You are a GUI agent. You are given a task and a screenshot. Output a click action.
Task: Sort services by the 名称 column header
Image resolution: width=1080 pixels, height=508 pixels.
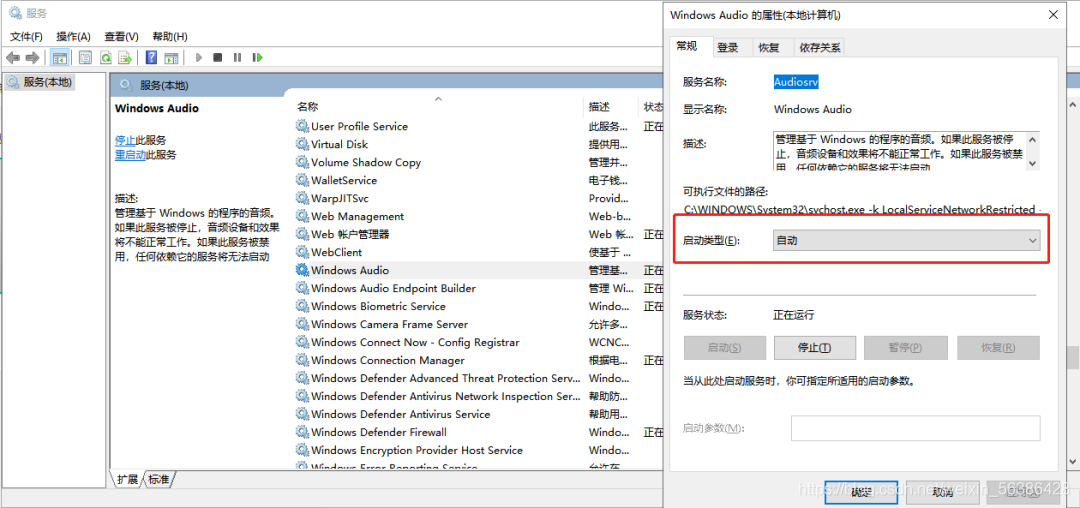click(x=308, y=107)
